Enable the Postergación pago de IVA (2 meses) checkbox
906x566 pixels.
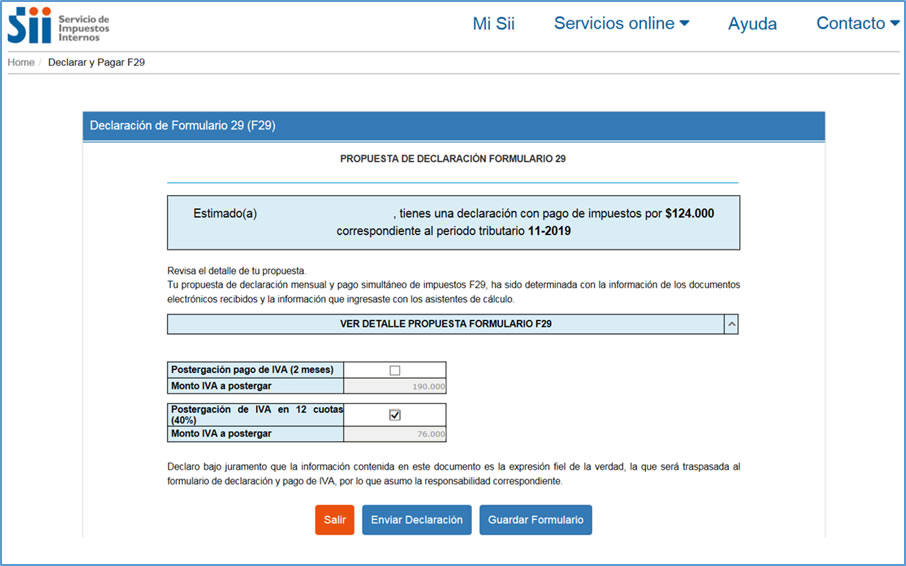coord(395,370)
